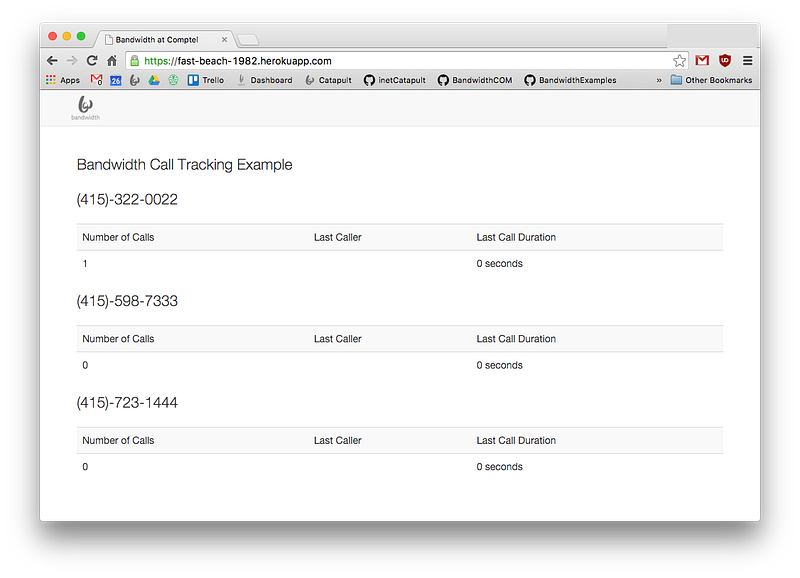
Task: Click the Bandwidth Call Tracking Example heading
Action: 184,165
